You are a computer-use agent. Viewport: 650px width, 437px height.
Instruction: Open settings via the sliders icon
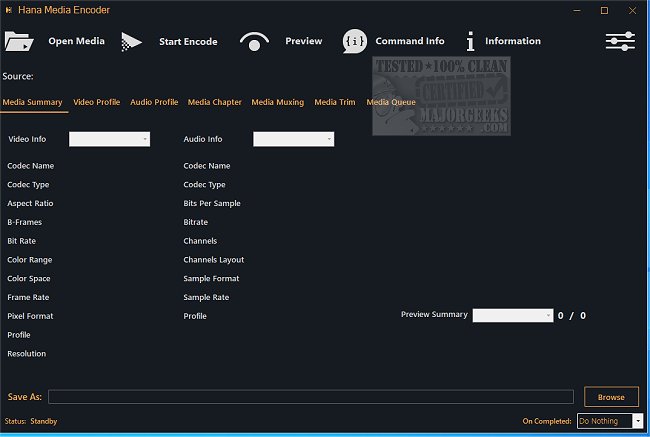[x=620, y=41]
